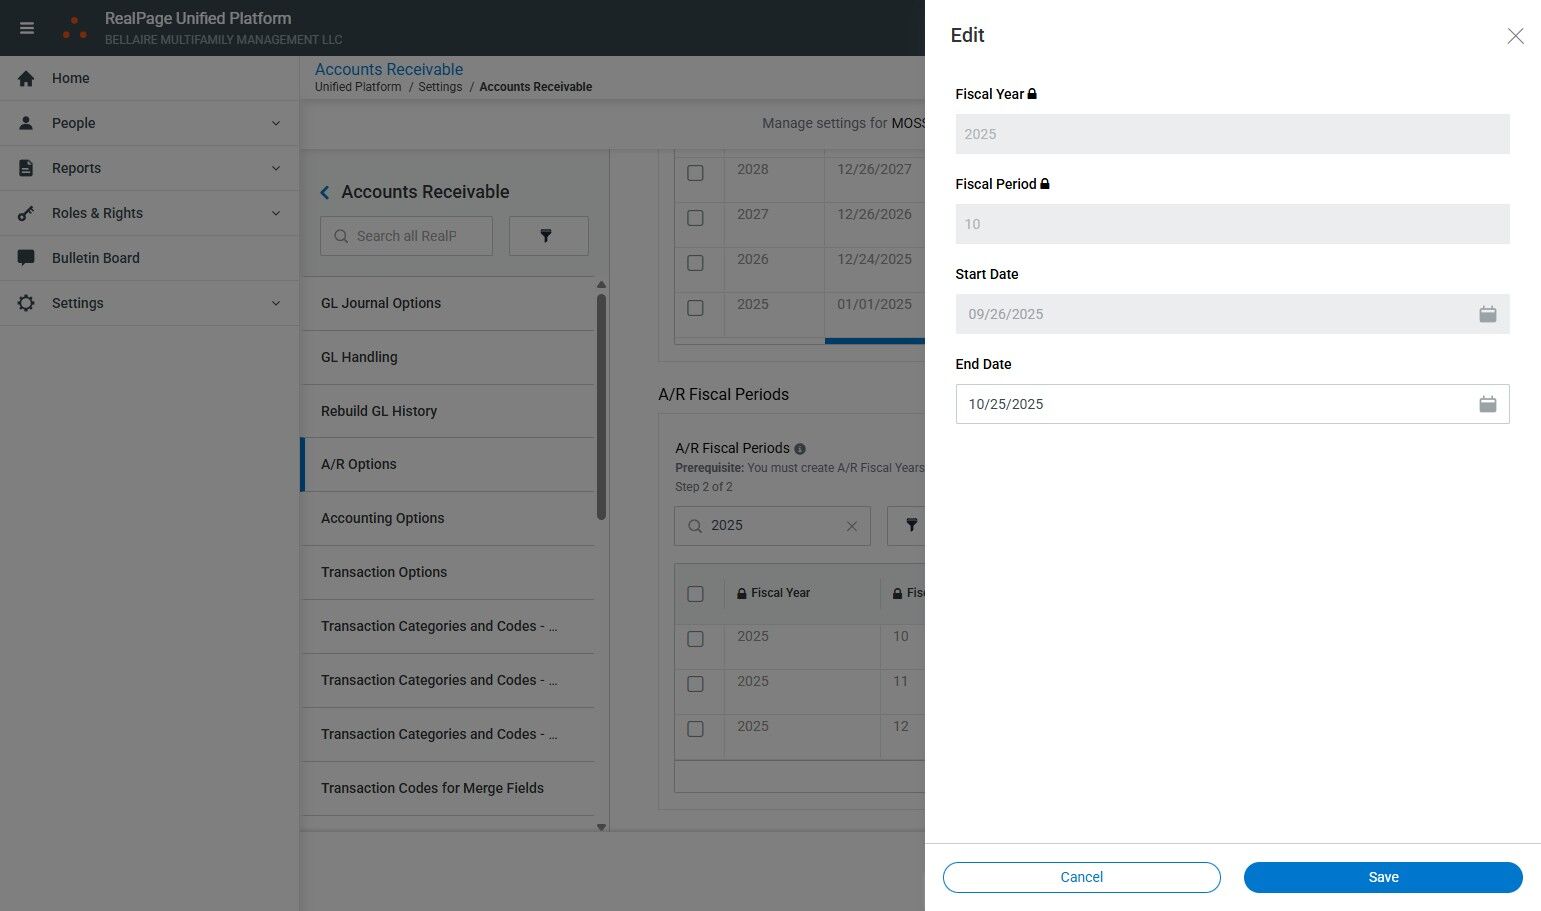The image size is (1541, 911).
Task: Click the Start Date calendar icon
Action: 1487,314
